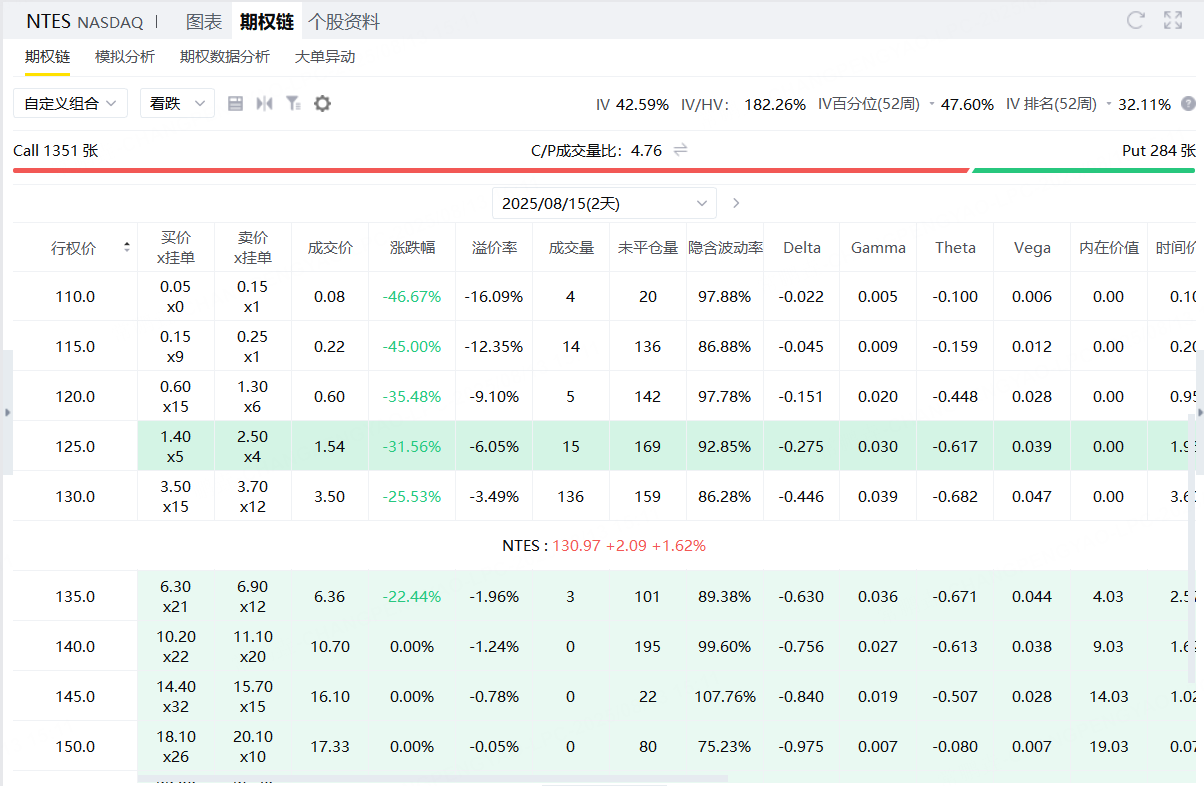
Task: Open the 大单异动 sub-tab
Action: (x=325, y=57)
